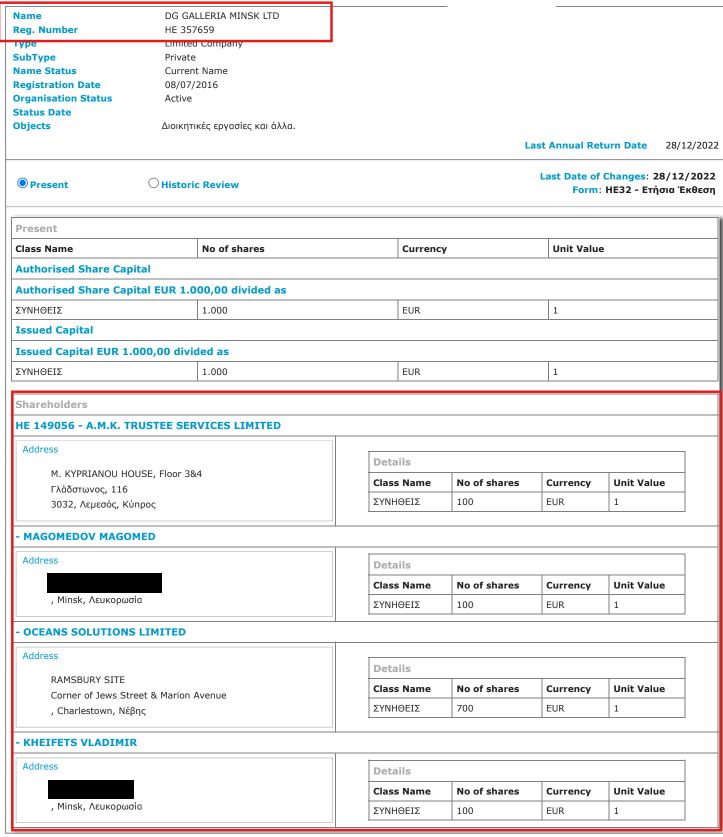Open the OCEANS SOLUTIONS LIMITED shareholder entry

tap(103, 632)
